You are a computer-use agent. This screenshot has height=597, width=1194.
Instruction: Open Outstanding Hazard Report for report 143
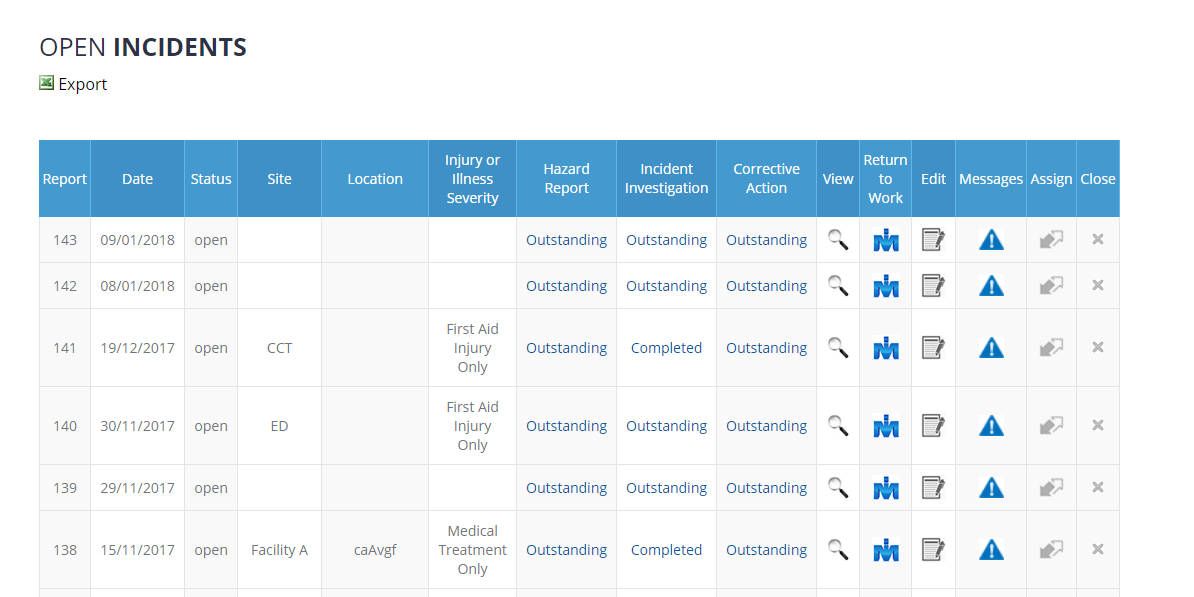coord(566,239)
